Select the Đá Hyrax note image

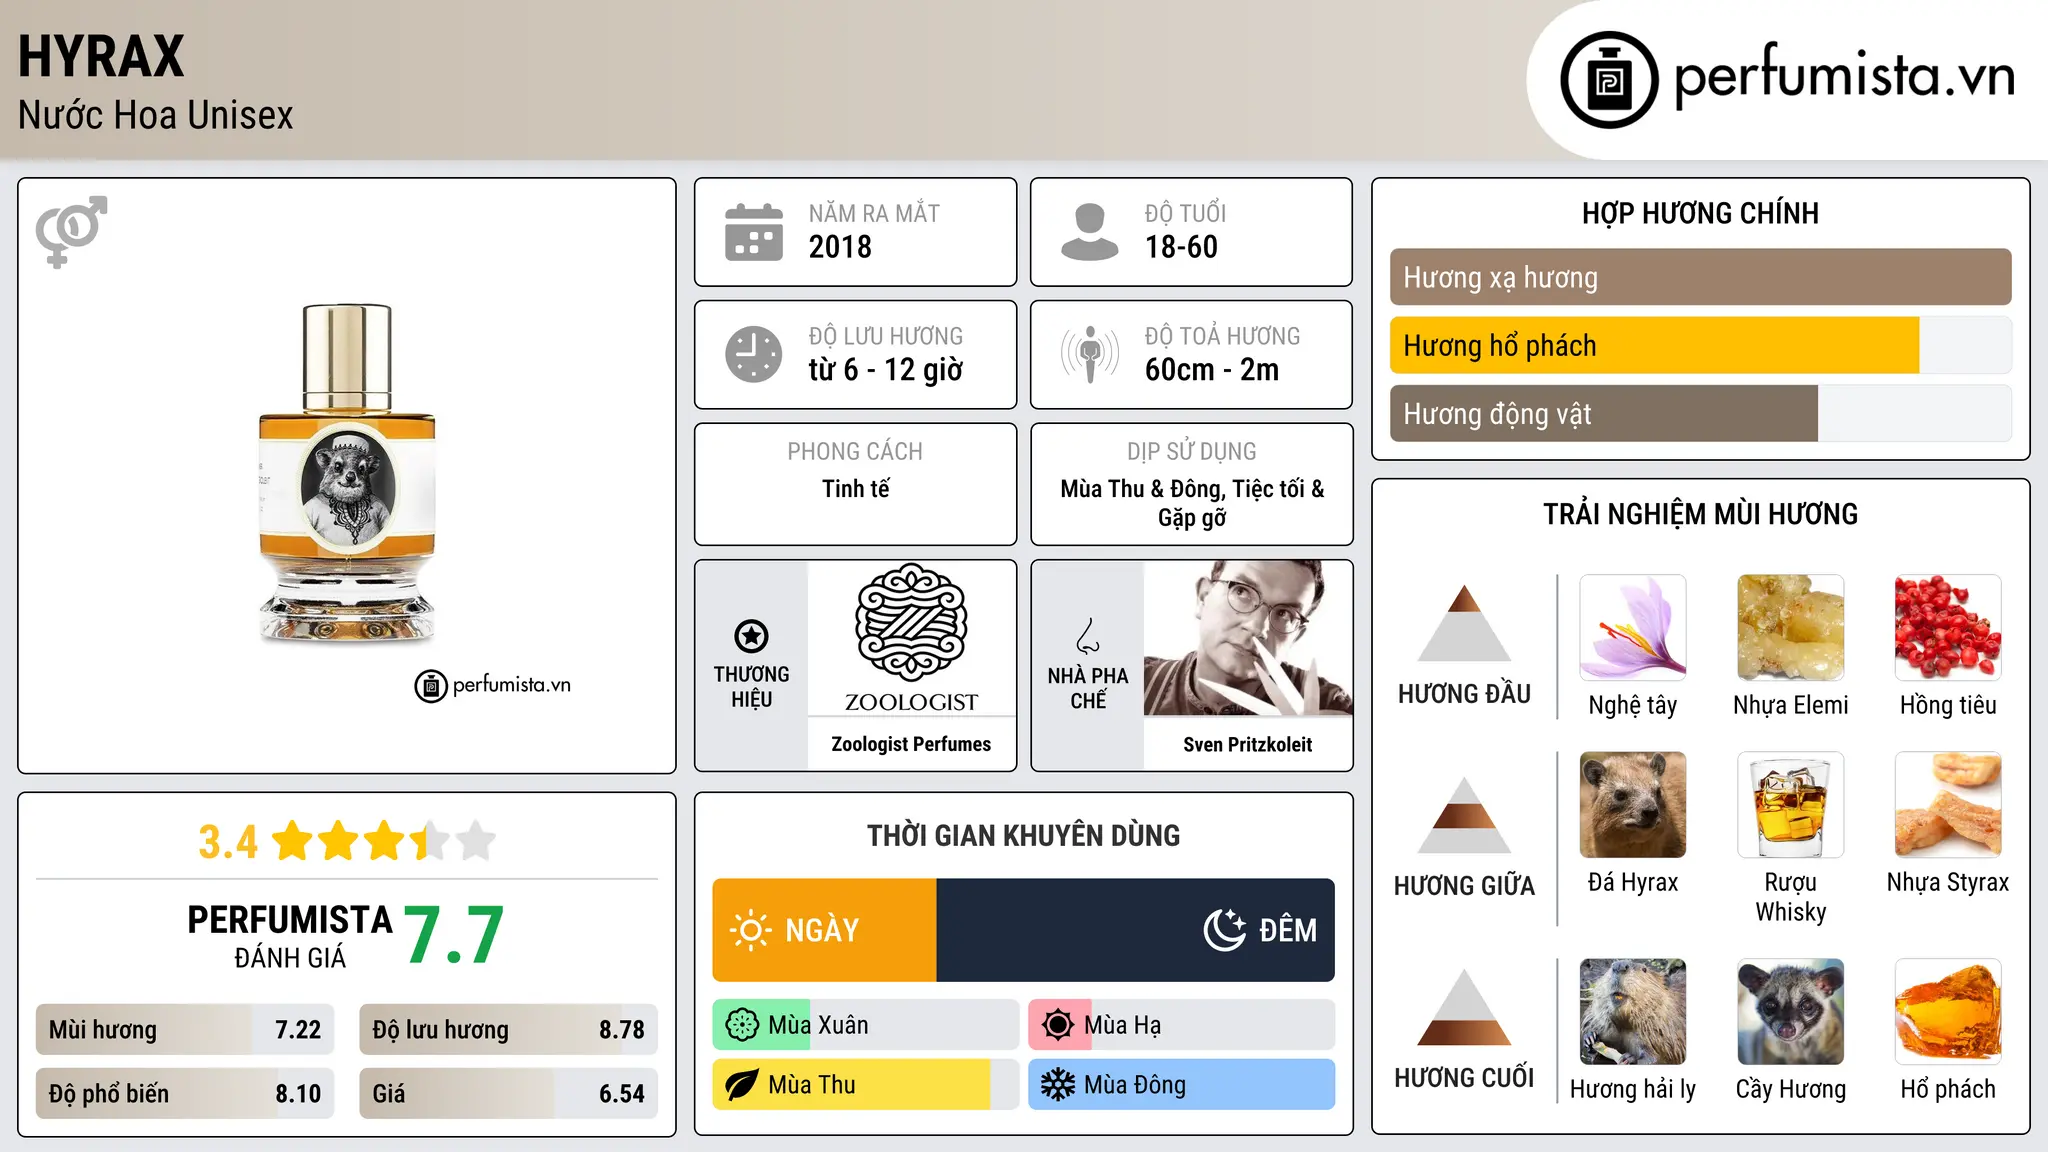(1633, 805)
